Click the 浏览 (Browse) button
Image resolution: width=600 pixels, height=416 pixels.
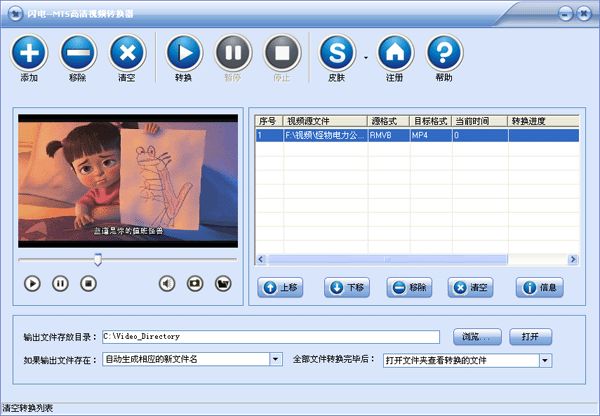477,336
